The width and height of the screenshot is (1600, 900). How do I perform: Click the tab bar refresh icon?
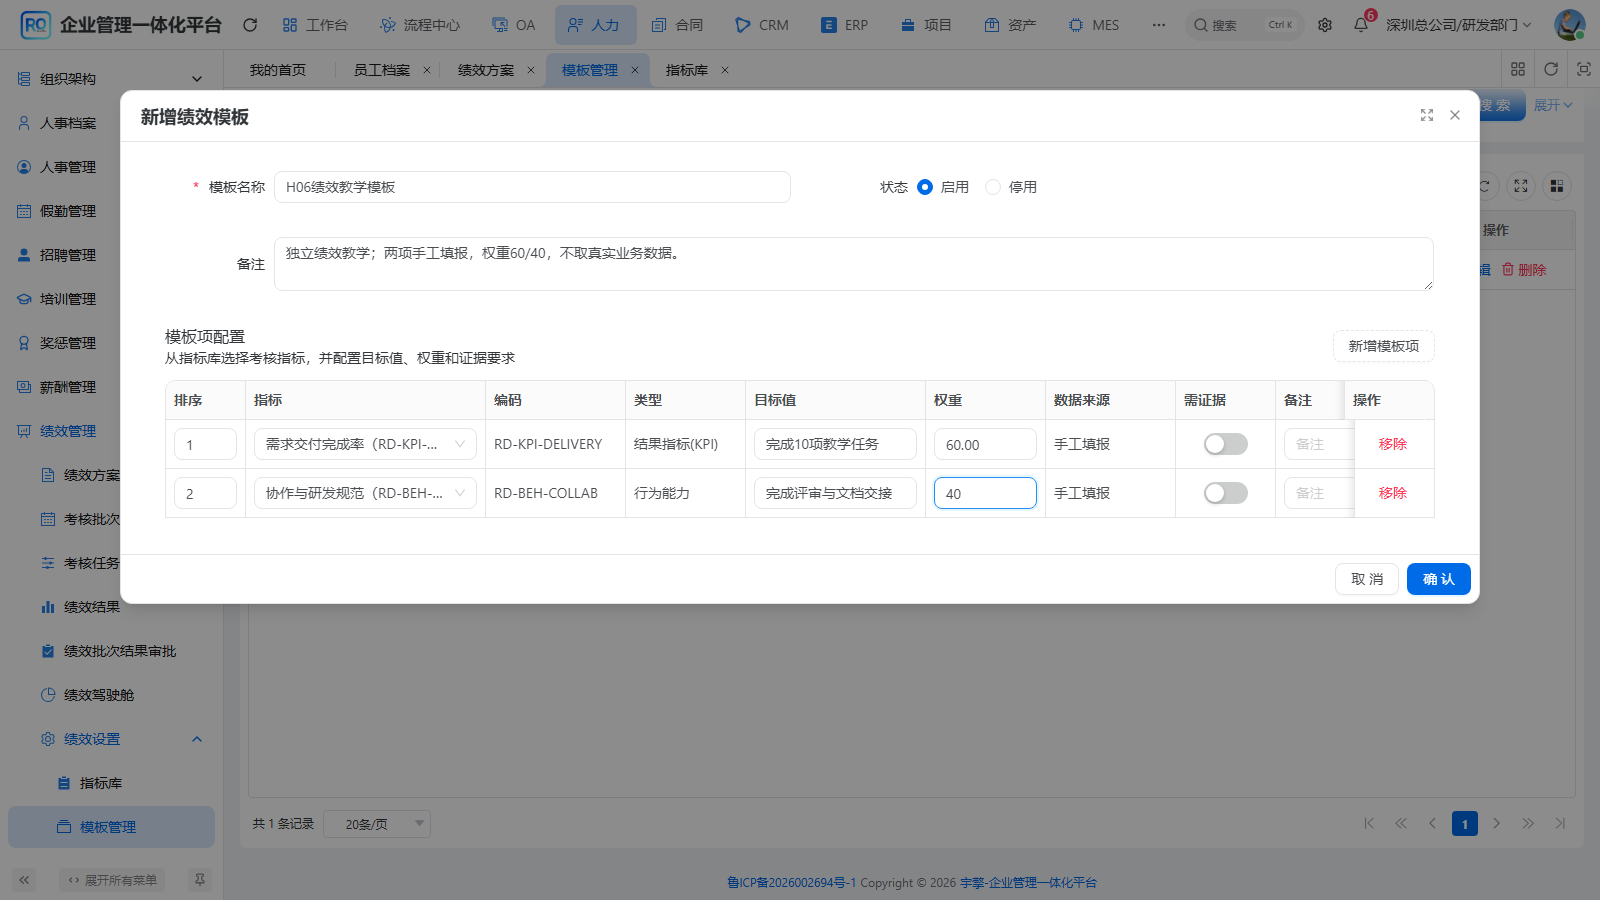tap(1551, 69)
